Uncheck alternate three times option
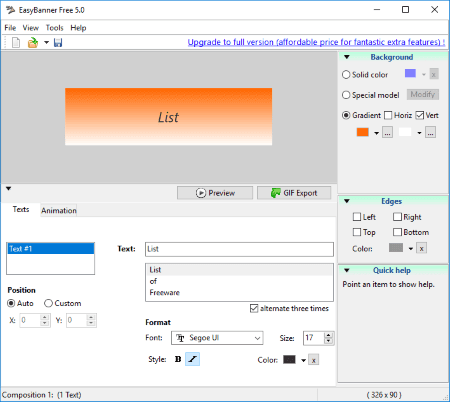Image resolution: width=450 pixels, height=402 pixels. tap(254, 308)
